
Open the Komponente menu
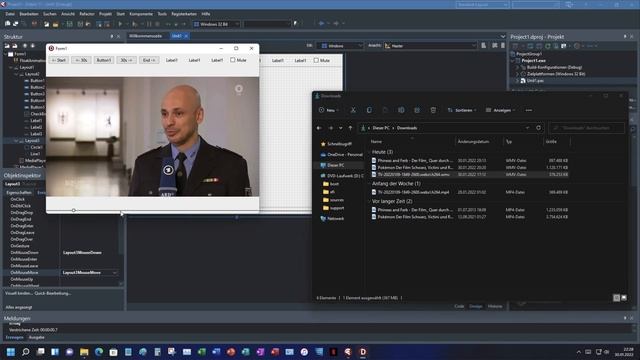point(141,14)
